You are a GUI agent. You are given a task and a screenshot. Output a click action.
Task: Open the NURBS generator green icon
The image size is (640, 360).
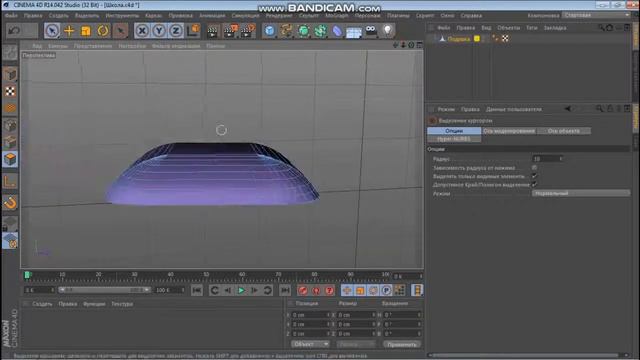click(x=303, y=31)
